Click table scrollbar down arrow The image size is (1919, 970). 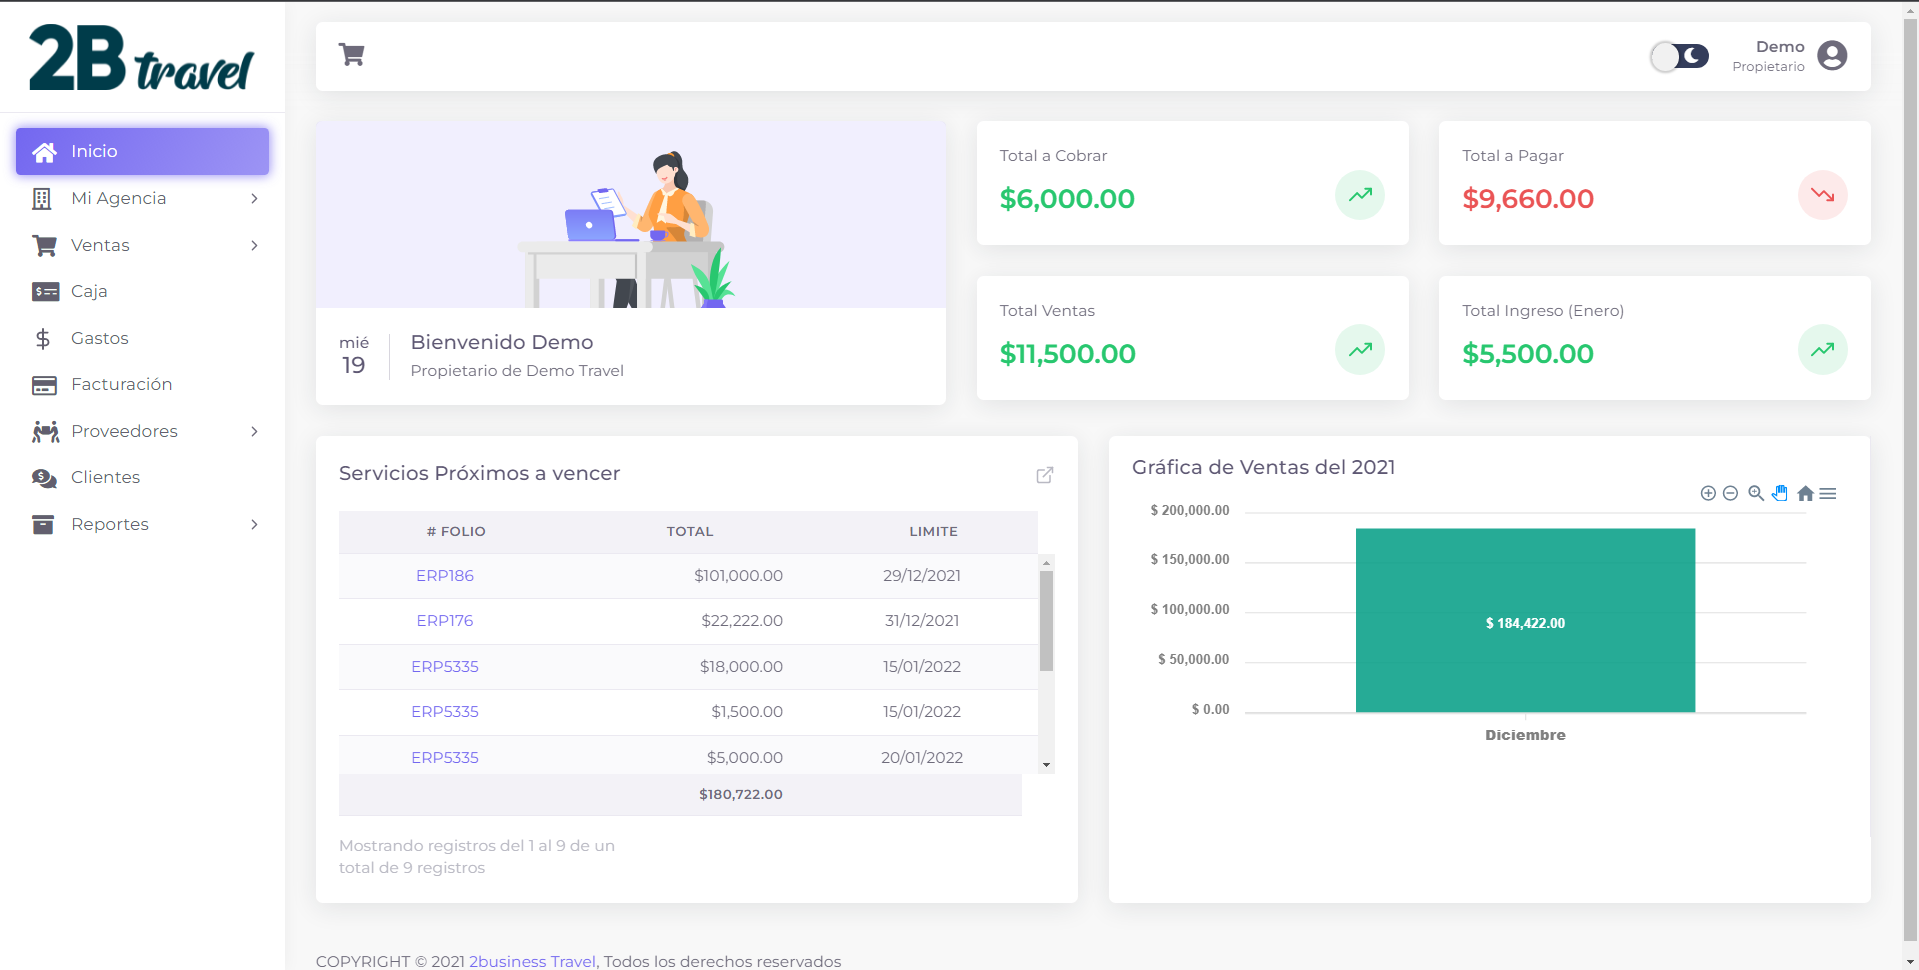[x=1046, y=765]
